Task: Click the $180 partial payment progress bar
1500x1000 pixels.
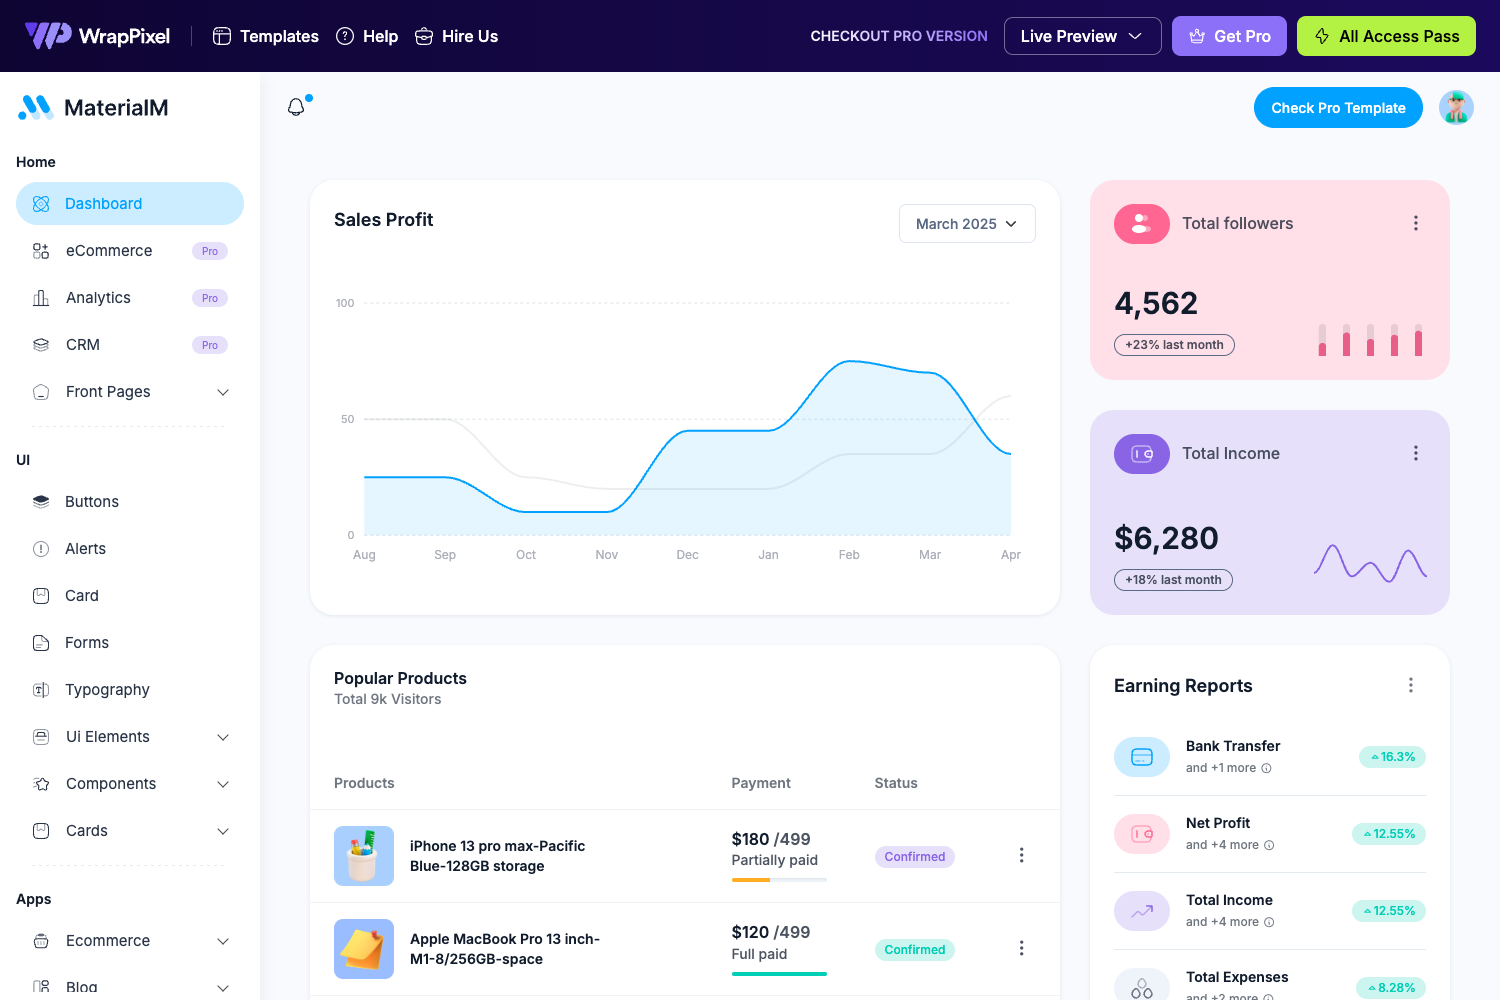Action: [779, 880]
